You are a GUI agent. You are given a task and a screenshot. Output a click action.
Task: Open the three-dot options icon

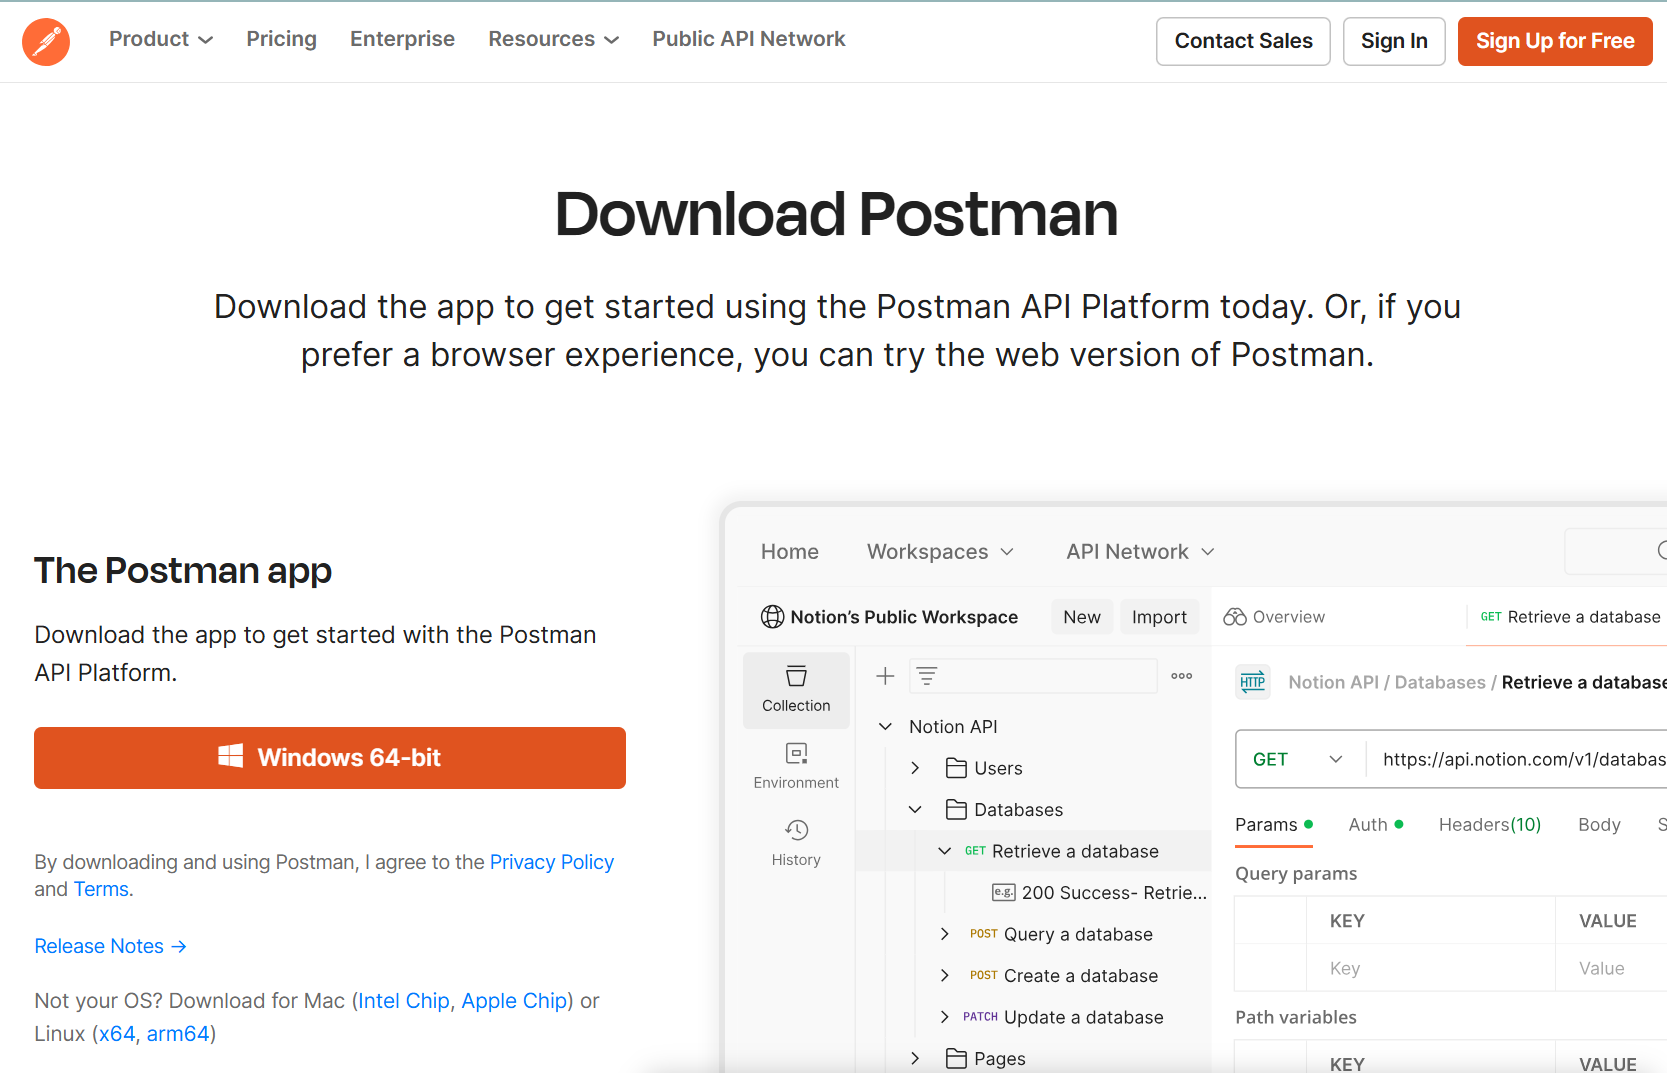pyautogui.click(x=1182, y=676)
